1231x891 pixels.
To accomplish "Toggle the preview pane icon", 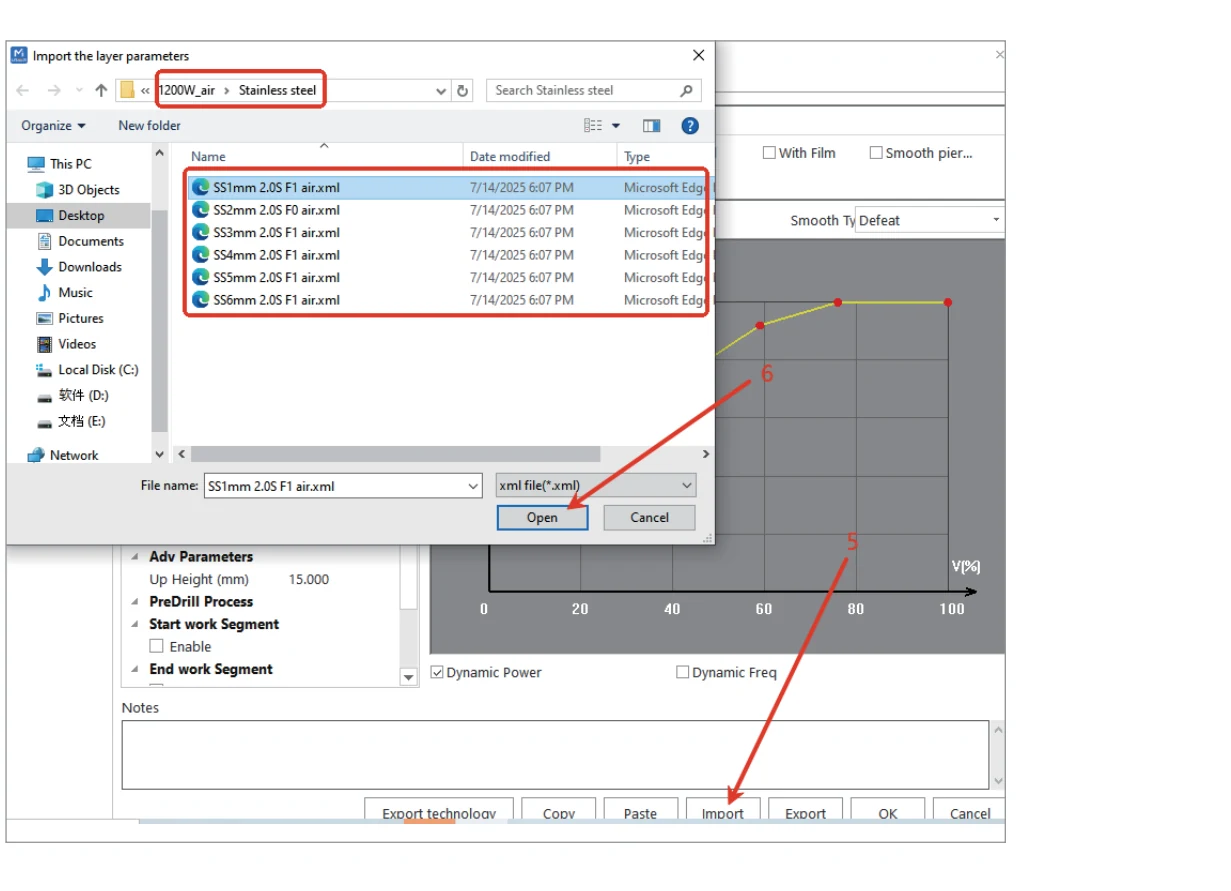I will coord(652,125).
